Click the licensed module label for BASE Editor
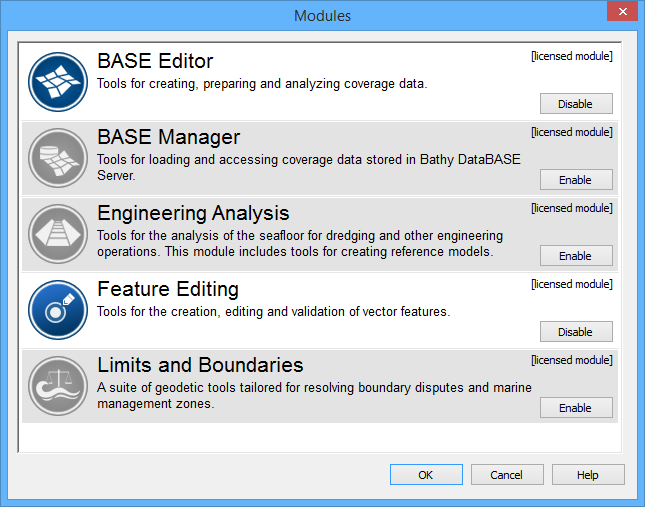 tap(571, 56)
